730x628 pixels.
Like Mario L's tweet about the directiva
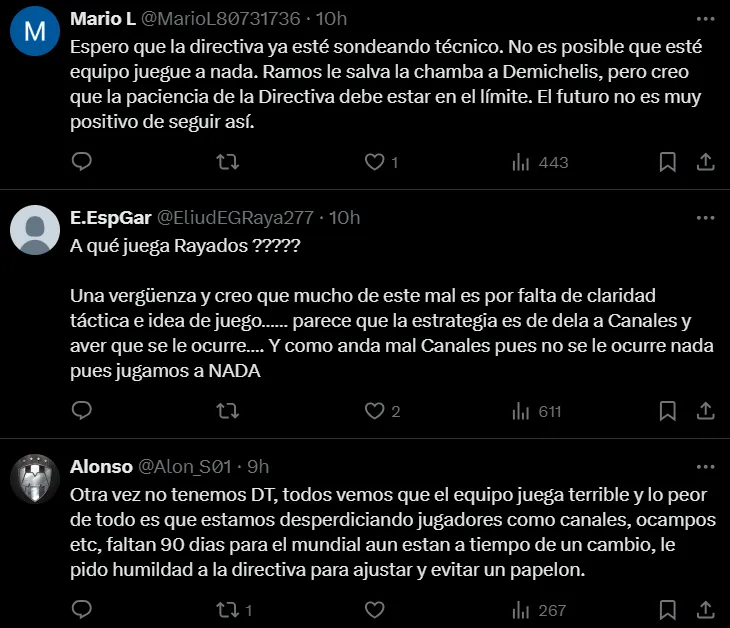point(374,162)
